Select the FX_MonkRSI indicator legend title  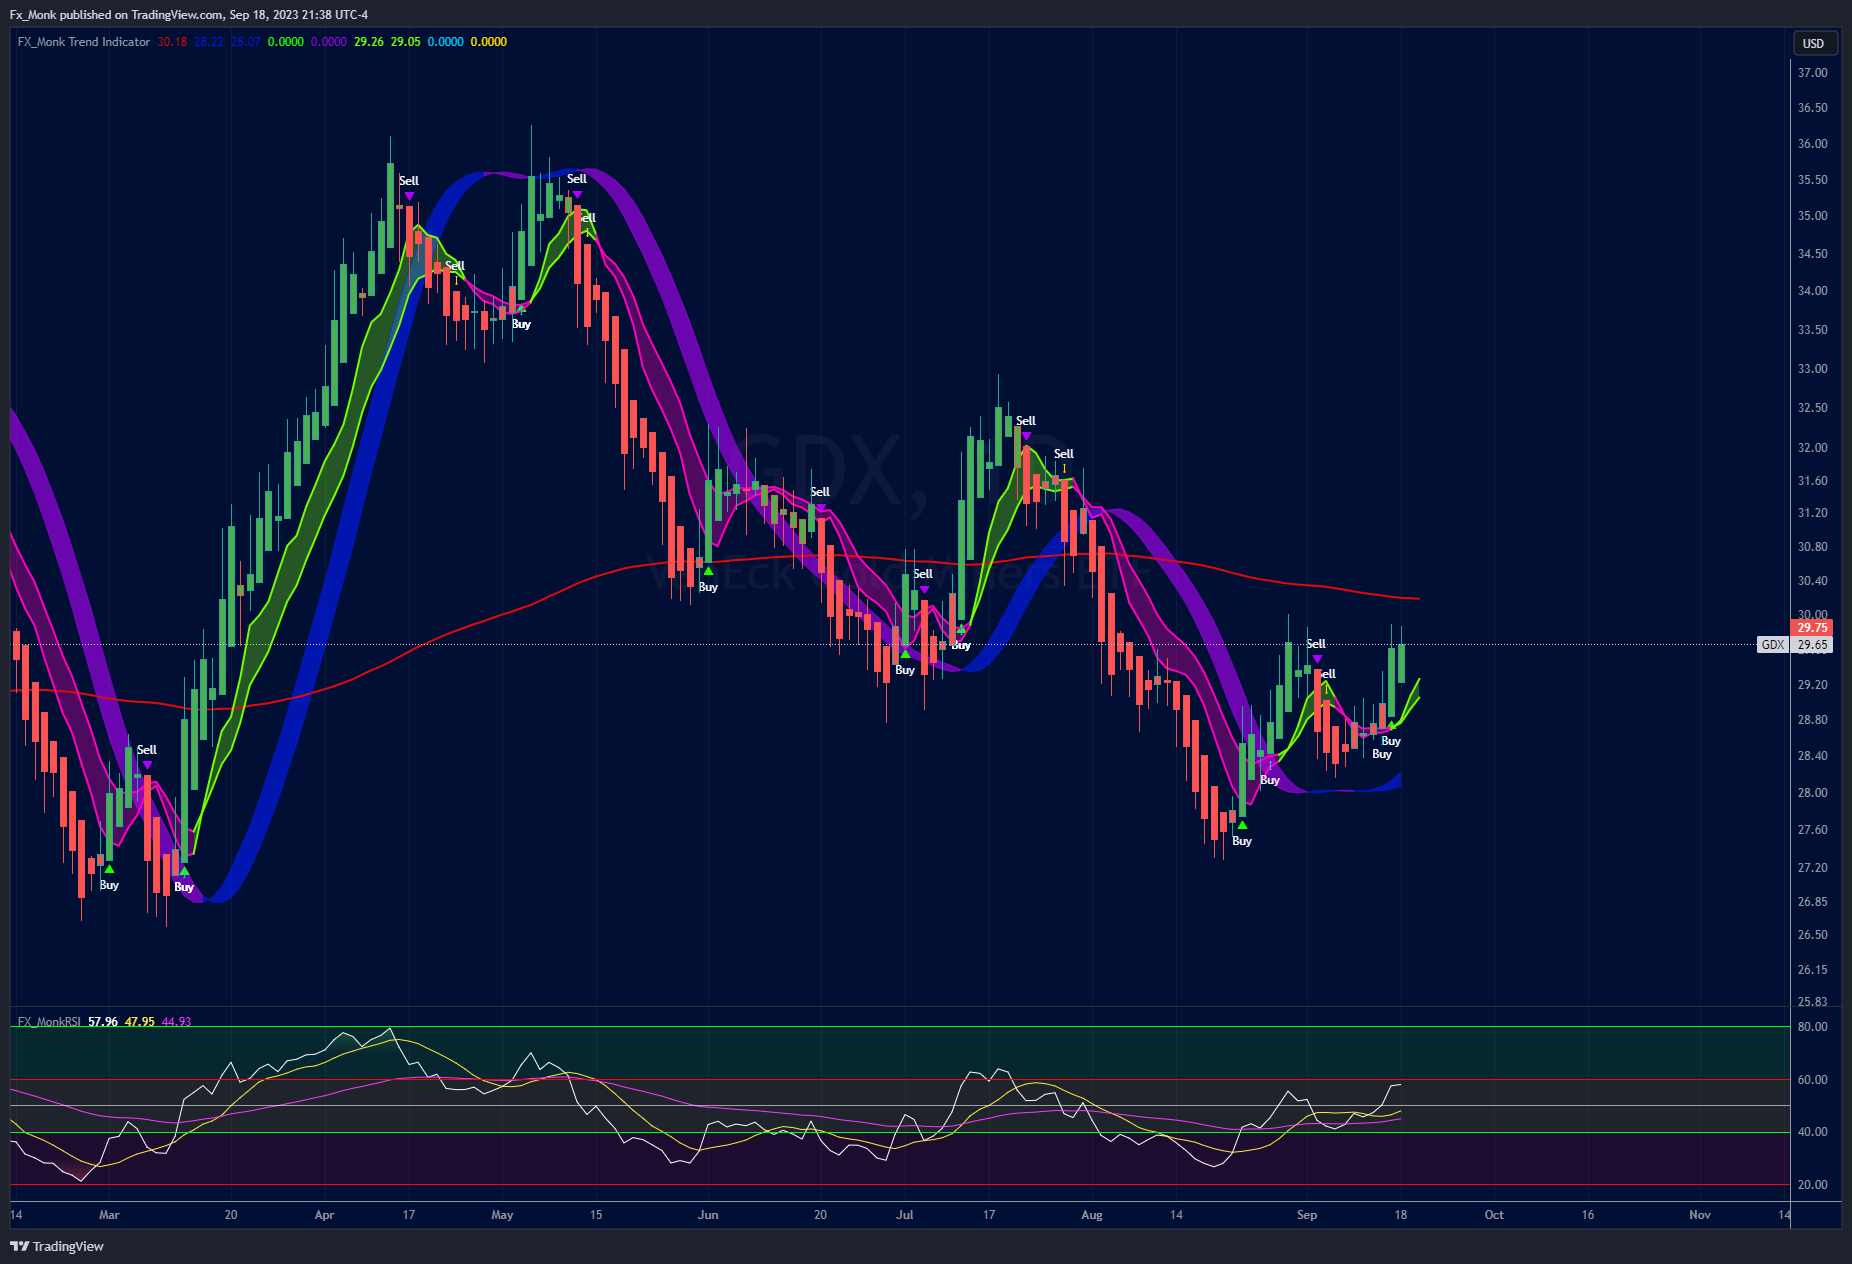49,1022
